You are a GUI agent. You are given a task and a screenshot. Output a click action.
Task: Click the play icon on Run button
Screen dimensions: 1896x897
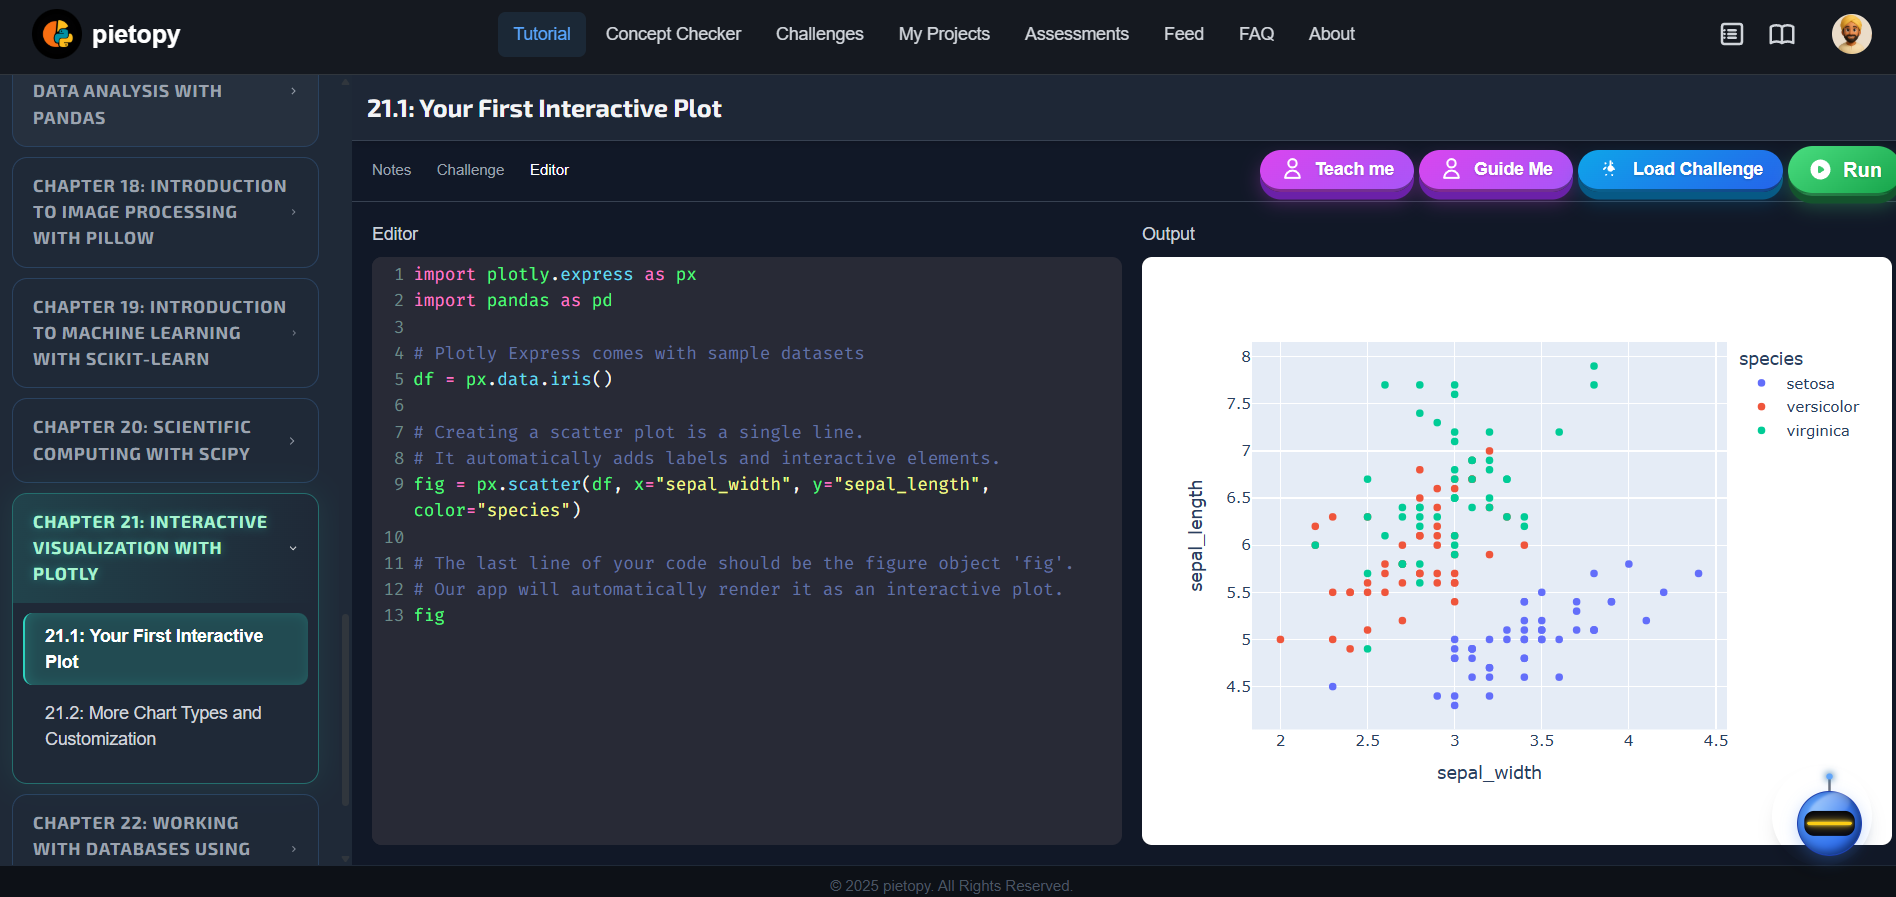1820,170
